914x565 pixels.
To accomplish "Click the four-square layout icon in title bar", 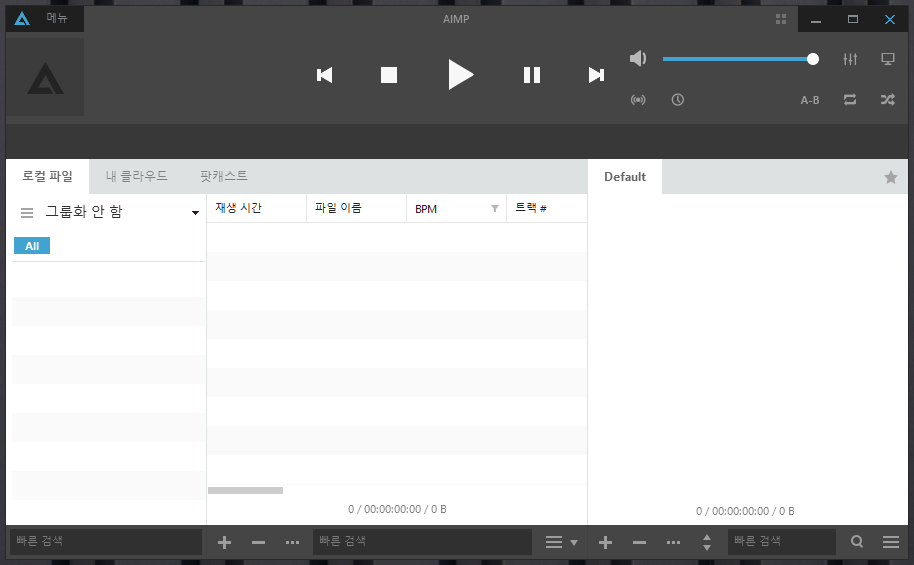I will tap(781, 19).
